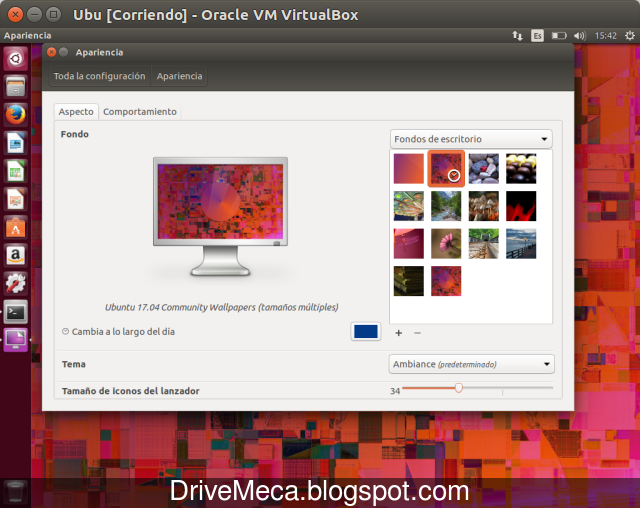Image resolution: width=640 pixels, height=508 pixels.
Task: Open LibreOffice Writer from launcher
Action: tap(16, 143)
